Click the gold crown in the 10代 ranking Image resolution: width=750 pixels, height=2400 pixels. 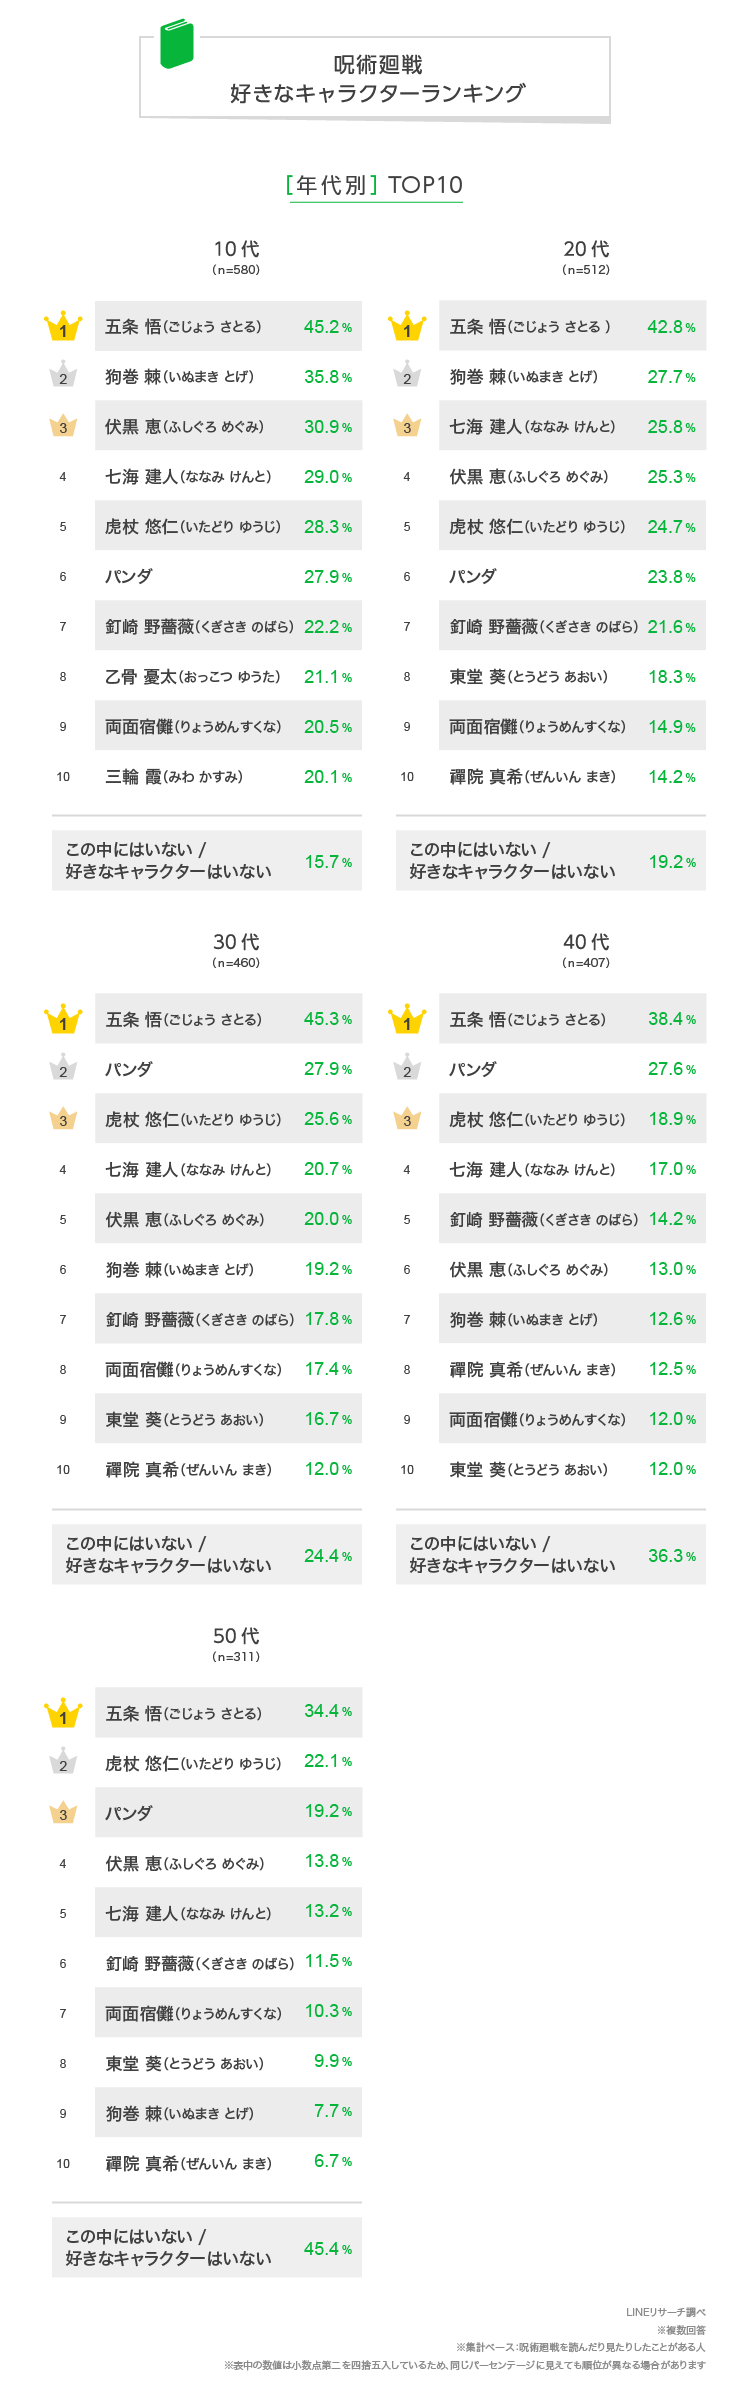pyautogui.click(x=63, y=327)
